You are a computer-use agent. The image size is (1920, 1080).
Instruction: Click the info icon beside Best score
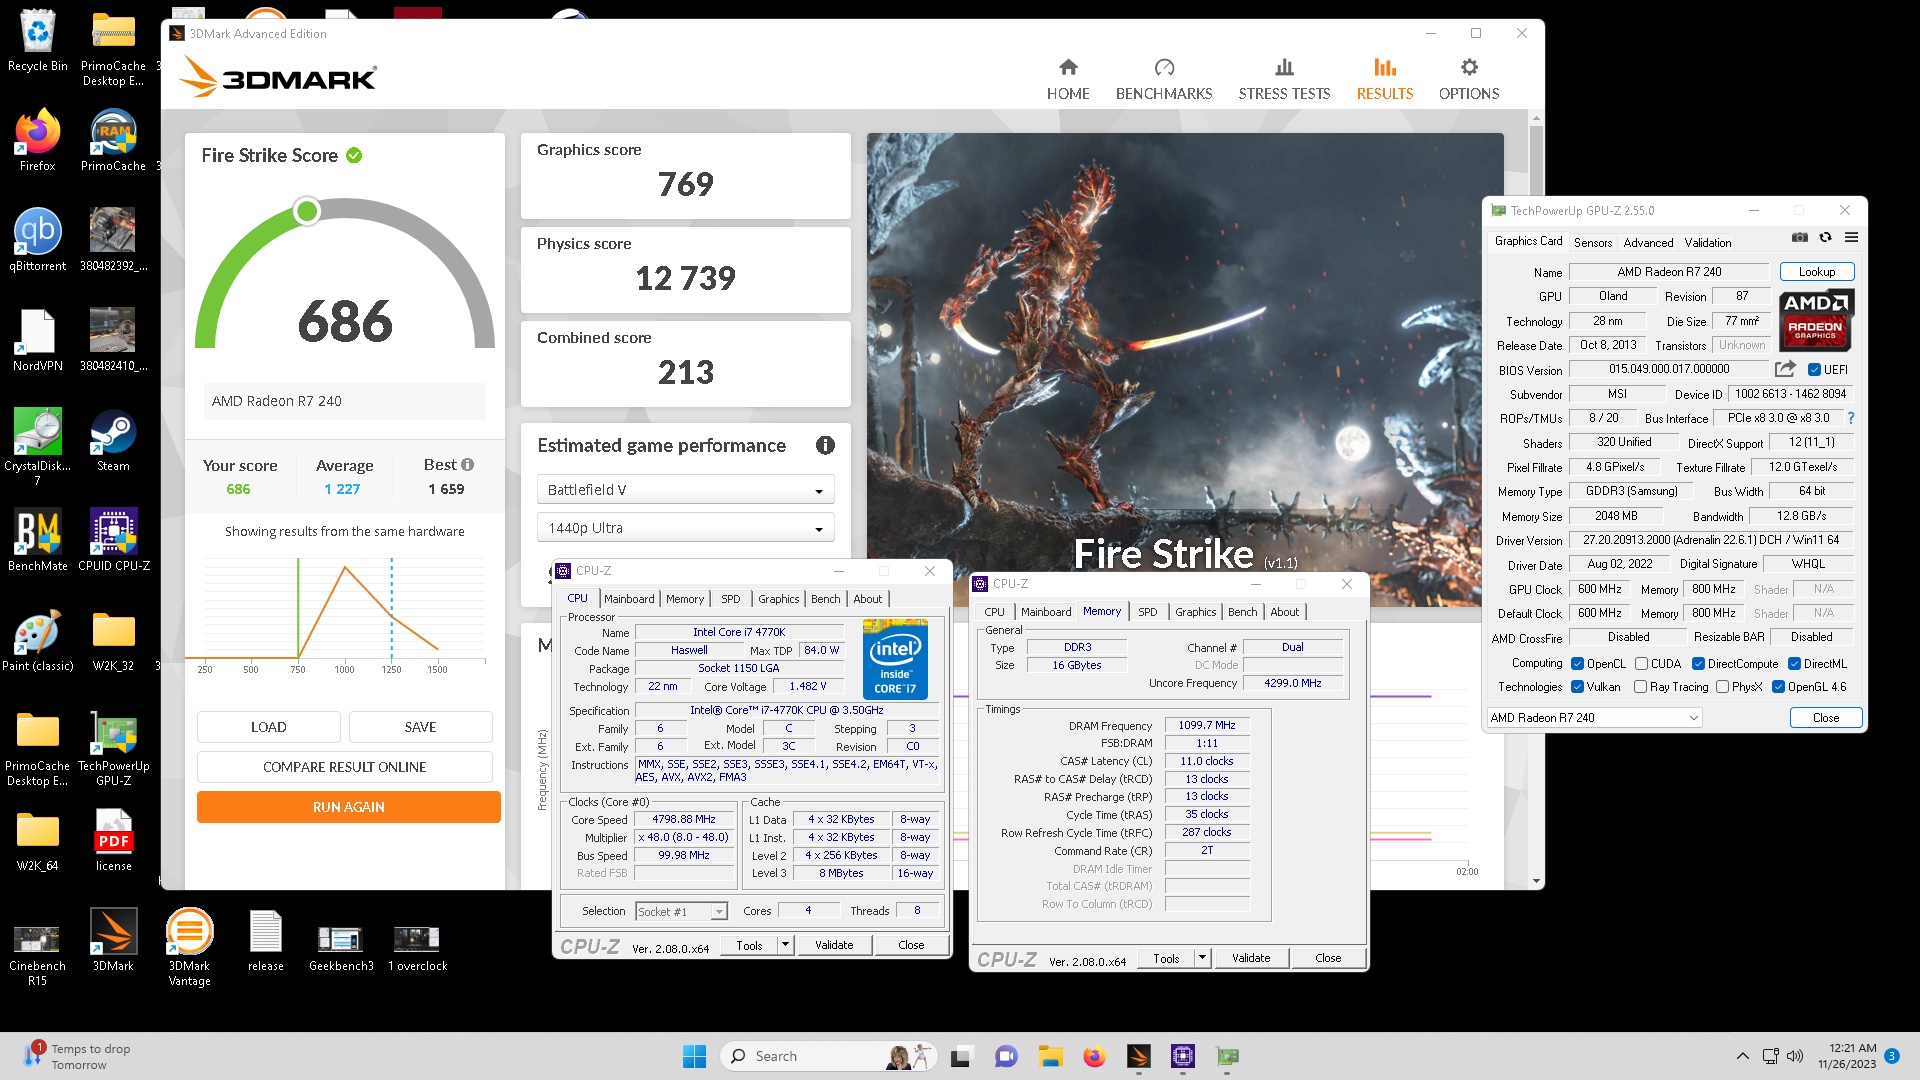coord(467,465)
